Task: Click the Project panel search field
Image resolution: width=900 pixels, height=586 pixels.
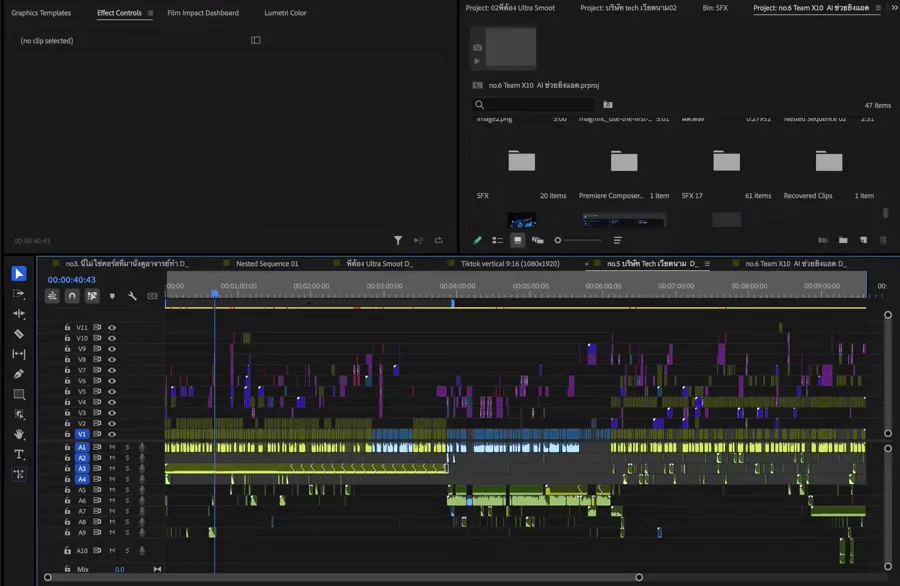Action: click(x=533, y=104)
